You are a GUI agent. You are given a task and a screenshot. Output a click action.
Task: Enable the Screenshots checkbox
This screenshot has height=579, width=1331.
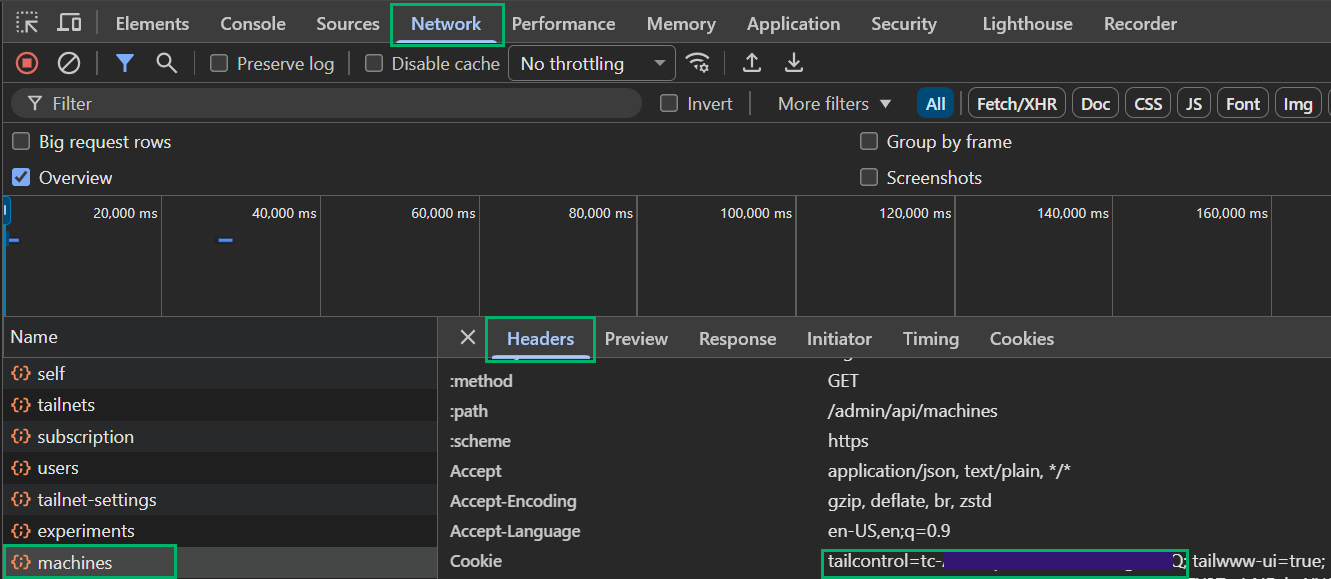[x=869, y=178]
